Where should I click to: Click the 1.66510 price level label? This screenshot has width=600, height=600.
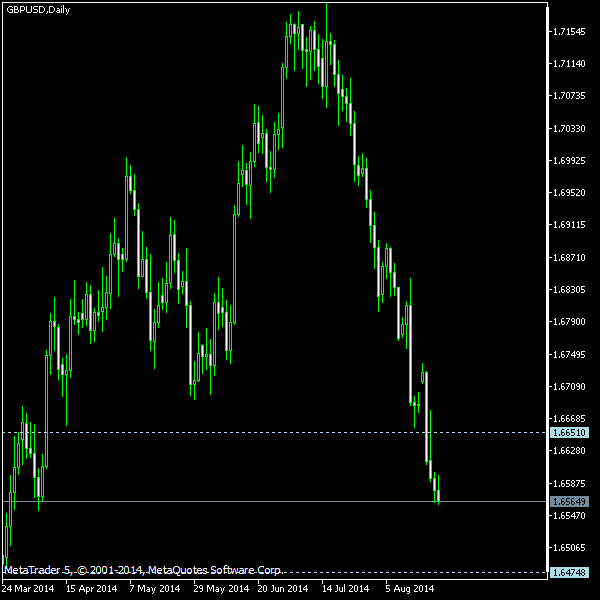(569, 433)
